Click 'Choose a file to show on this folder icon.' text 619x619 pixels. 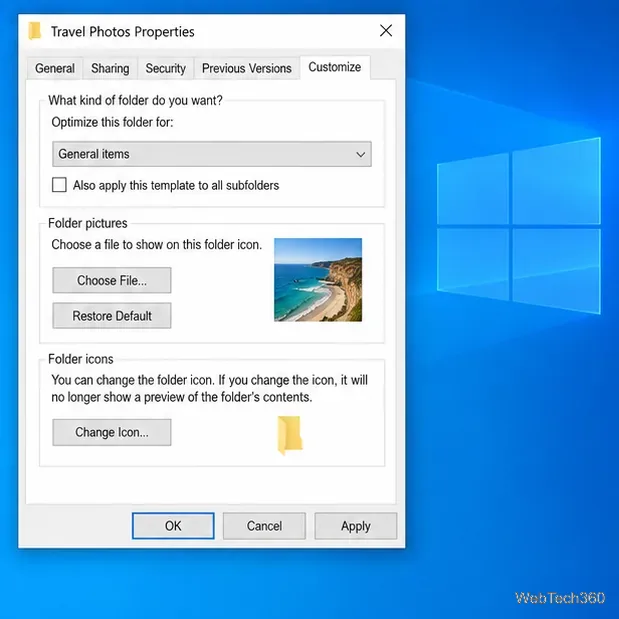coord(157,245)
